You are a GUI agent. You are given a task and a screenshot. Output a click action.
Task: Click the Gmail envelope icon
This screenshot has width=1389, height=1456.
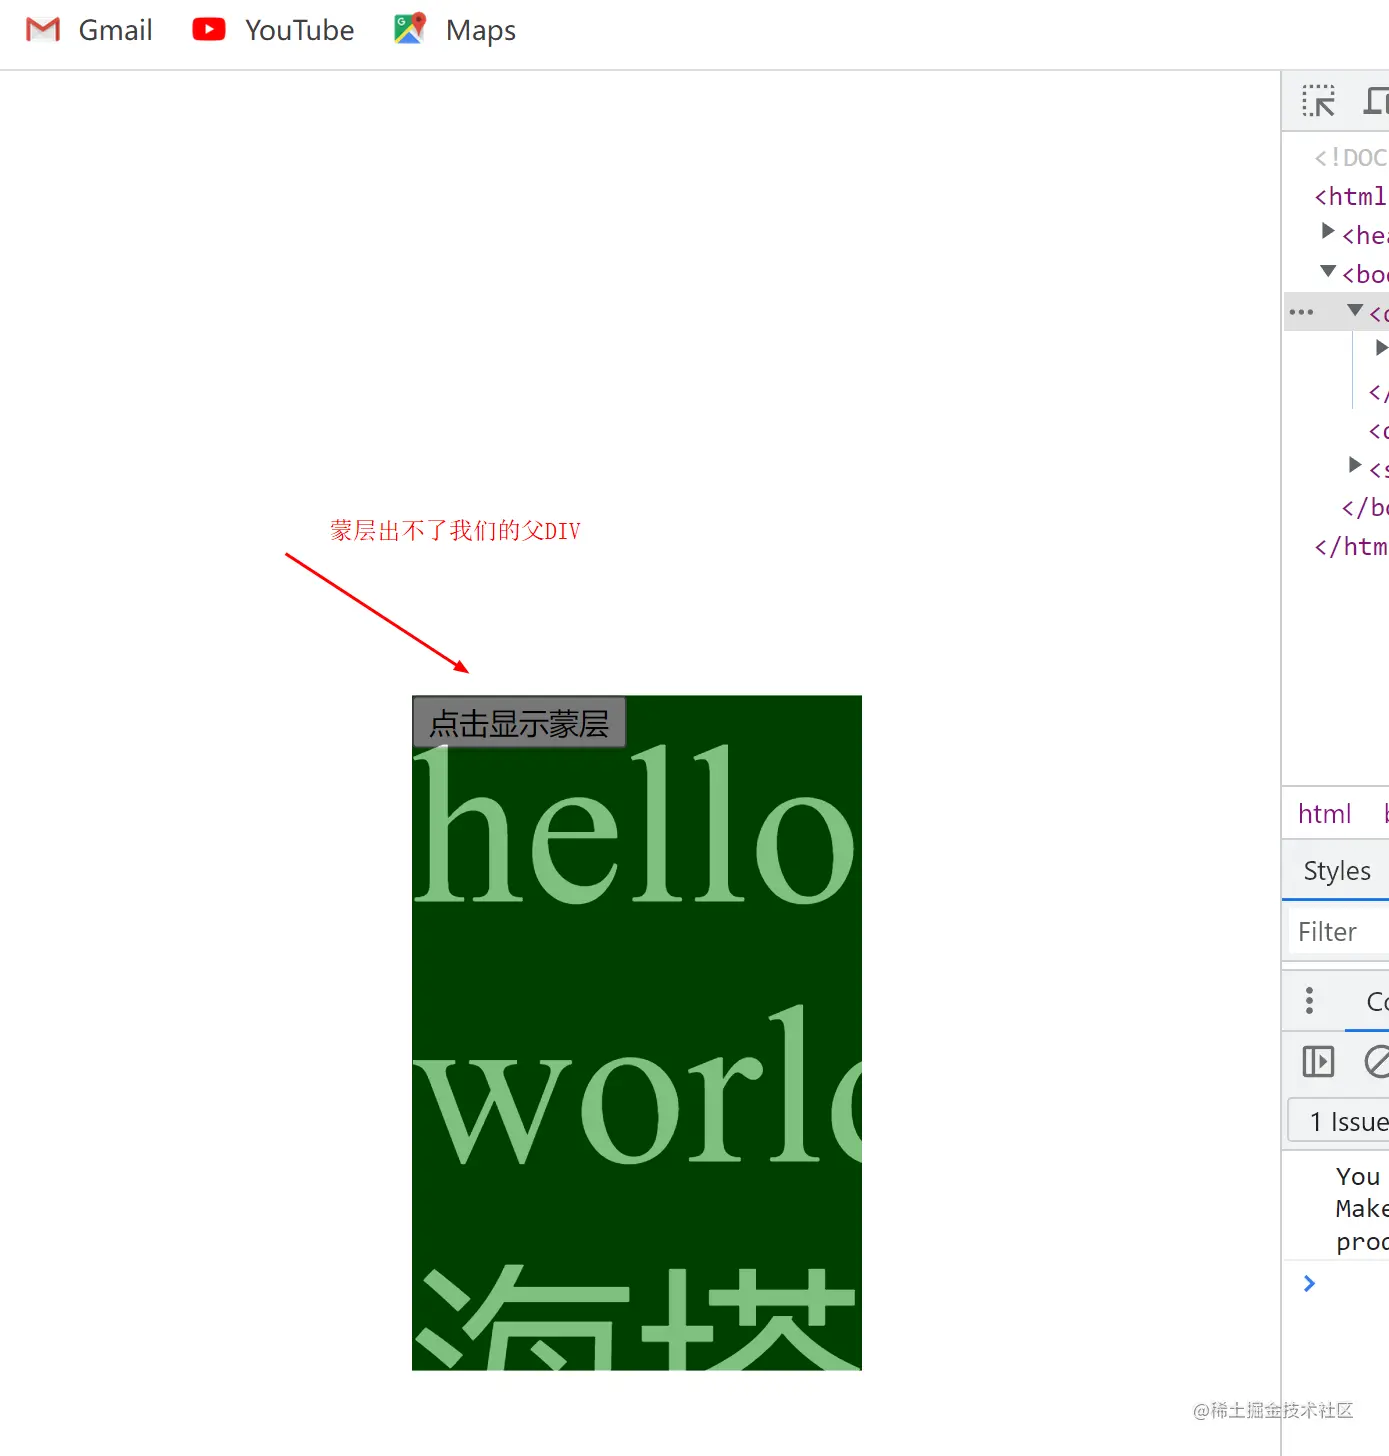[x=43, y=30]
